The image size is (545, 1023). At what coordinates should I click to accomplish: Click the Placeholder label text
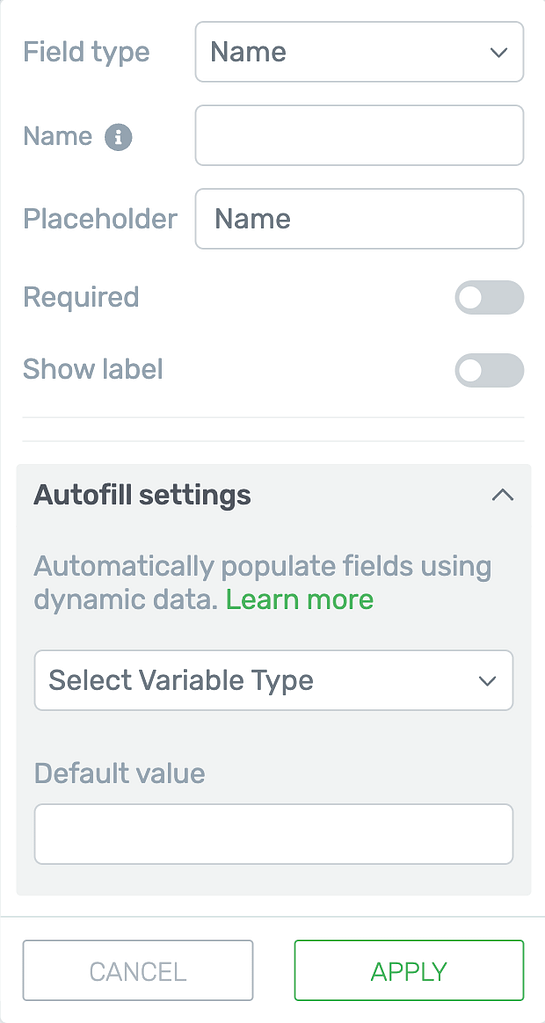[x=100, y=219]
